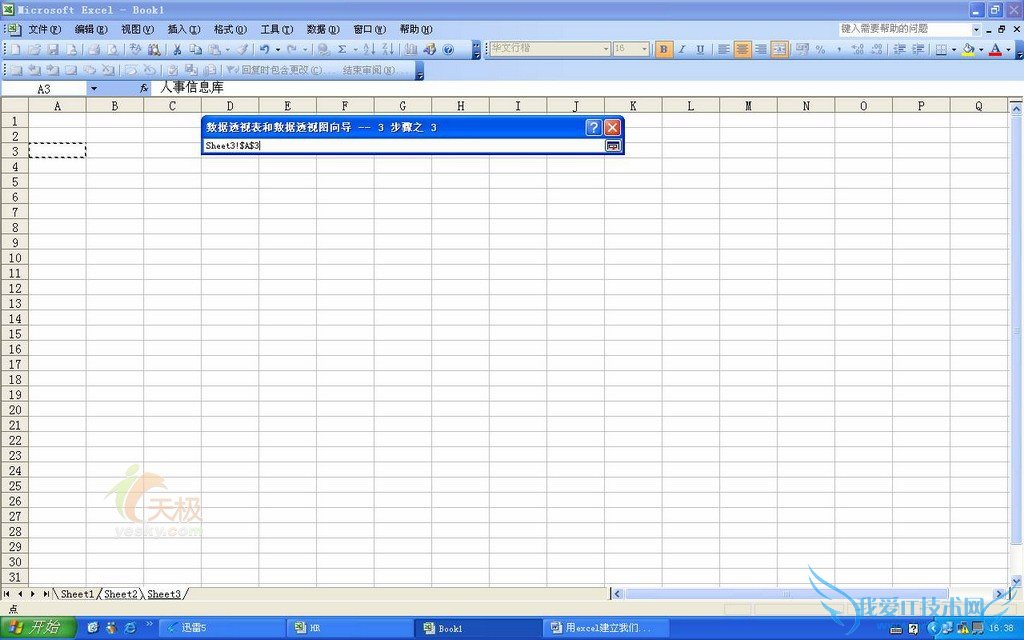Switch to 迅雷5 taskbar window
The height and width of the screenshot is (640, 1024).
[221, 628]
